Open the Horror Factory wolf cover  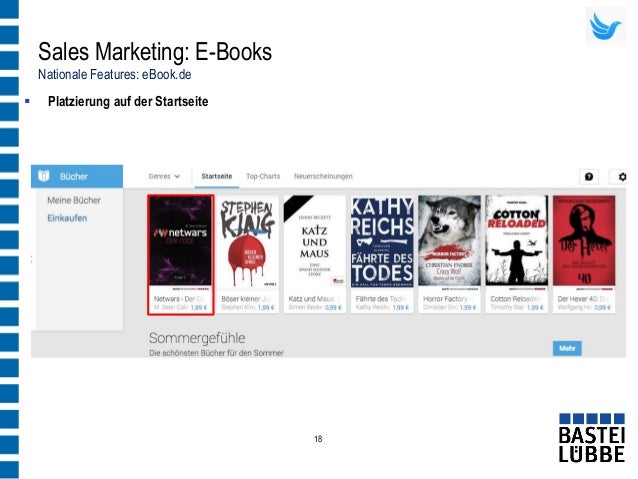449,241
